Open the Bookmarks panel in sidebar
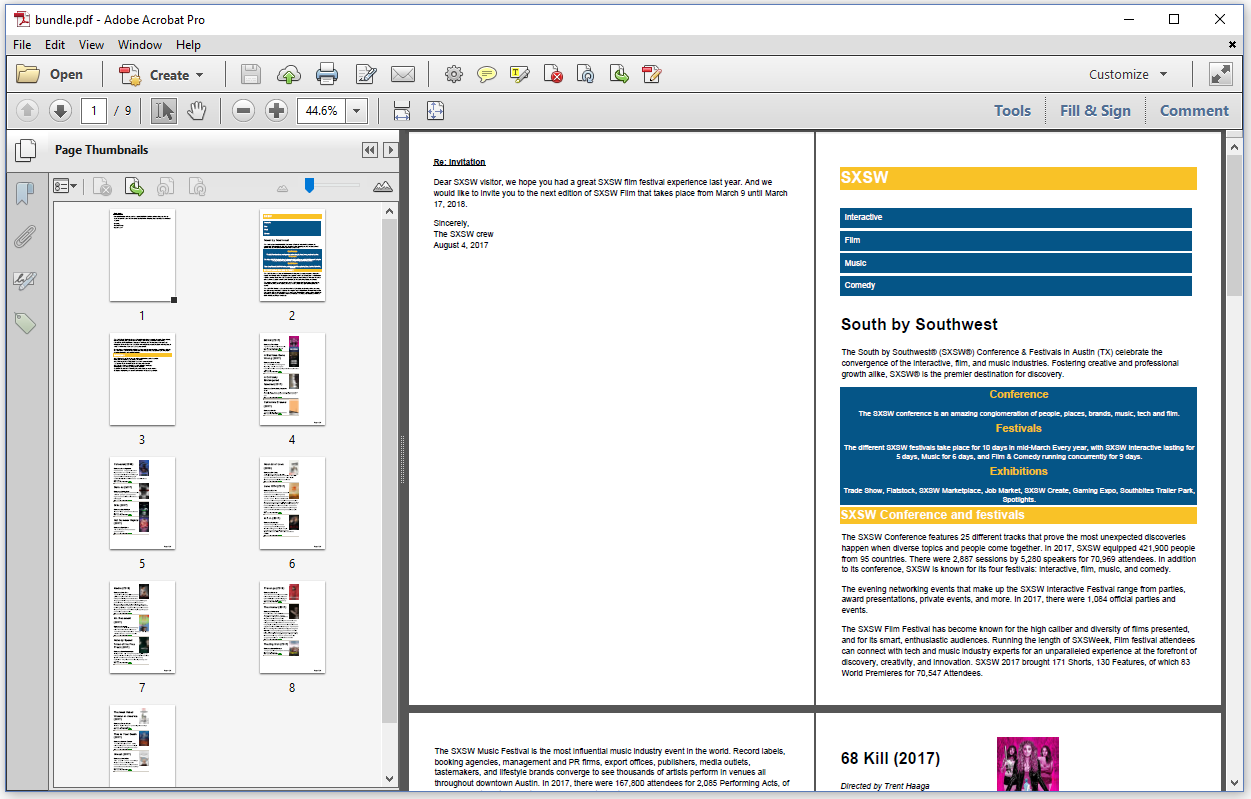This screenshot has height=799, width=1251. (25, 193)
